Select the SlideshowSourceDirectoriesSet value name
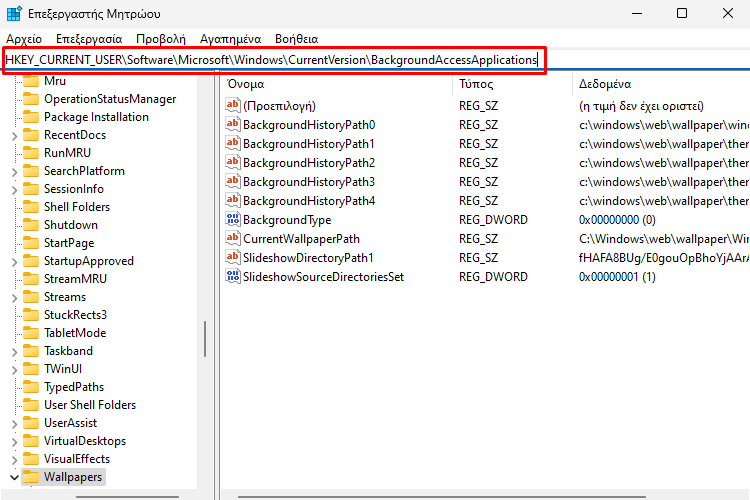The width and height of the screenshot is (750, 500). click(x=323, y=277)
